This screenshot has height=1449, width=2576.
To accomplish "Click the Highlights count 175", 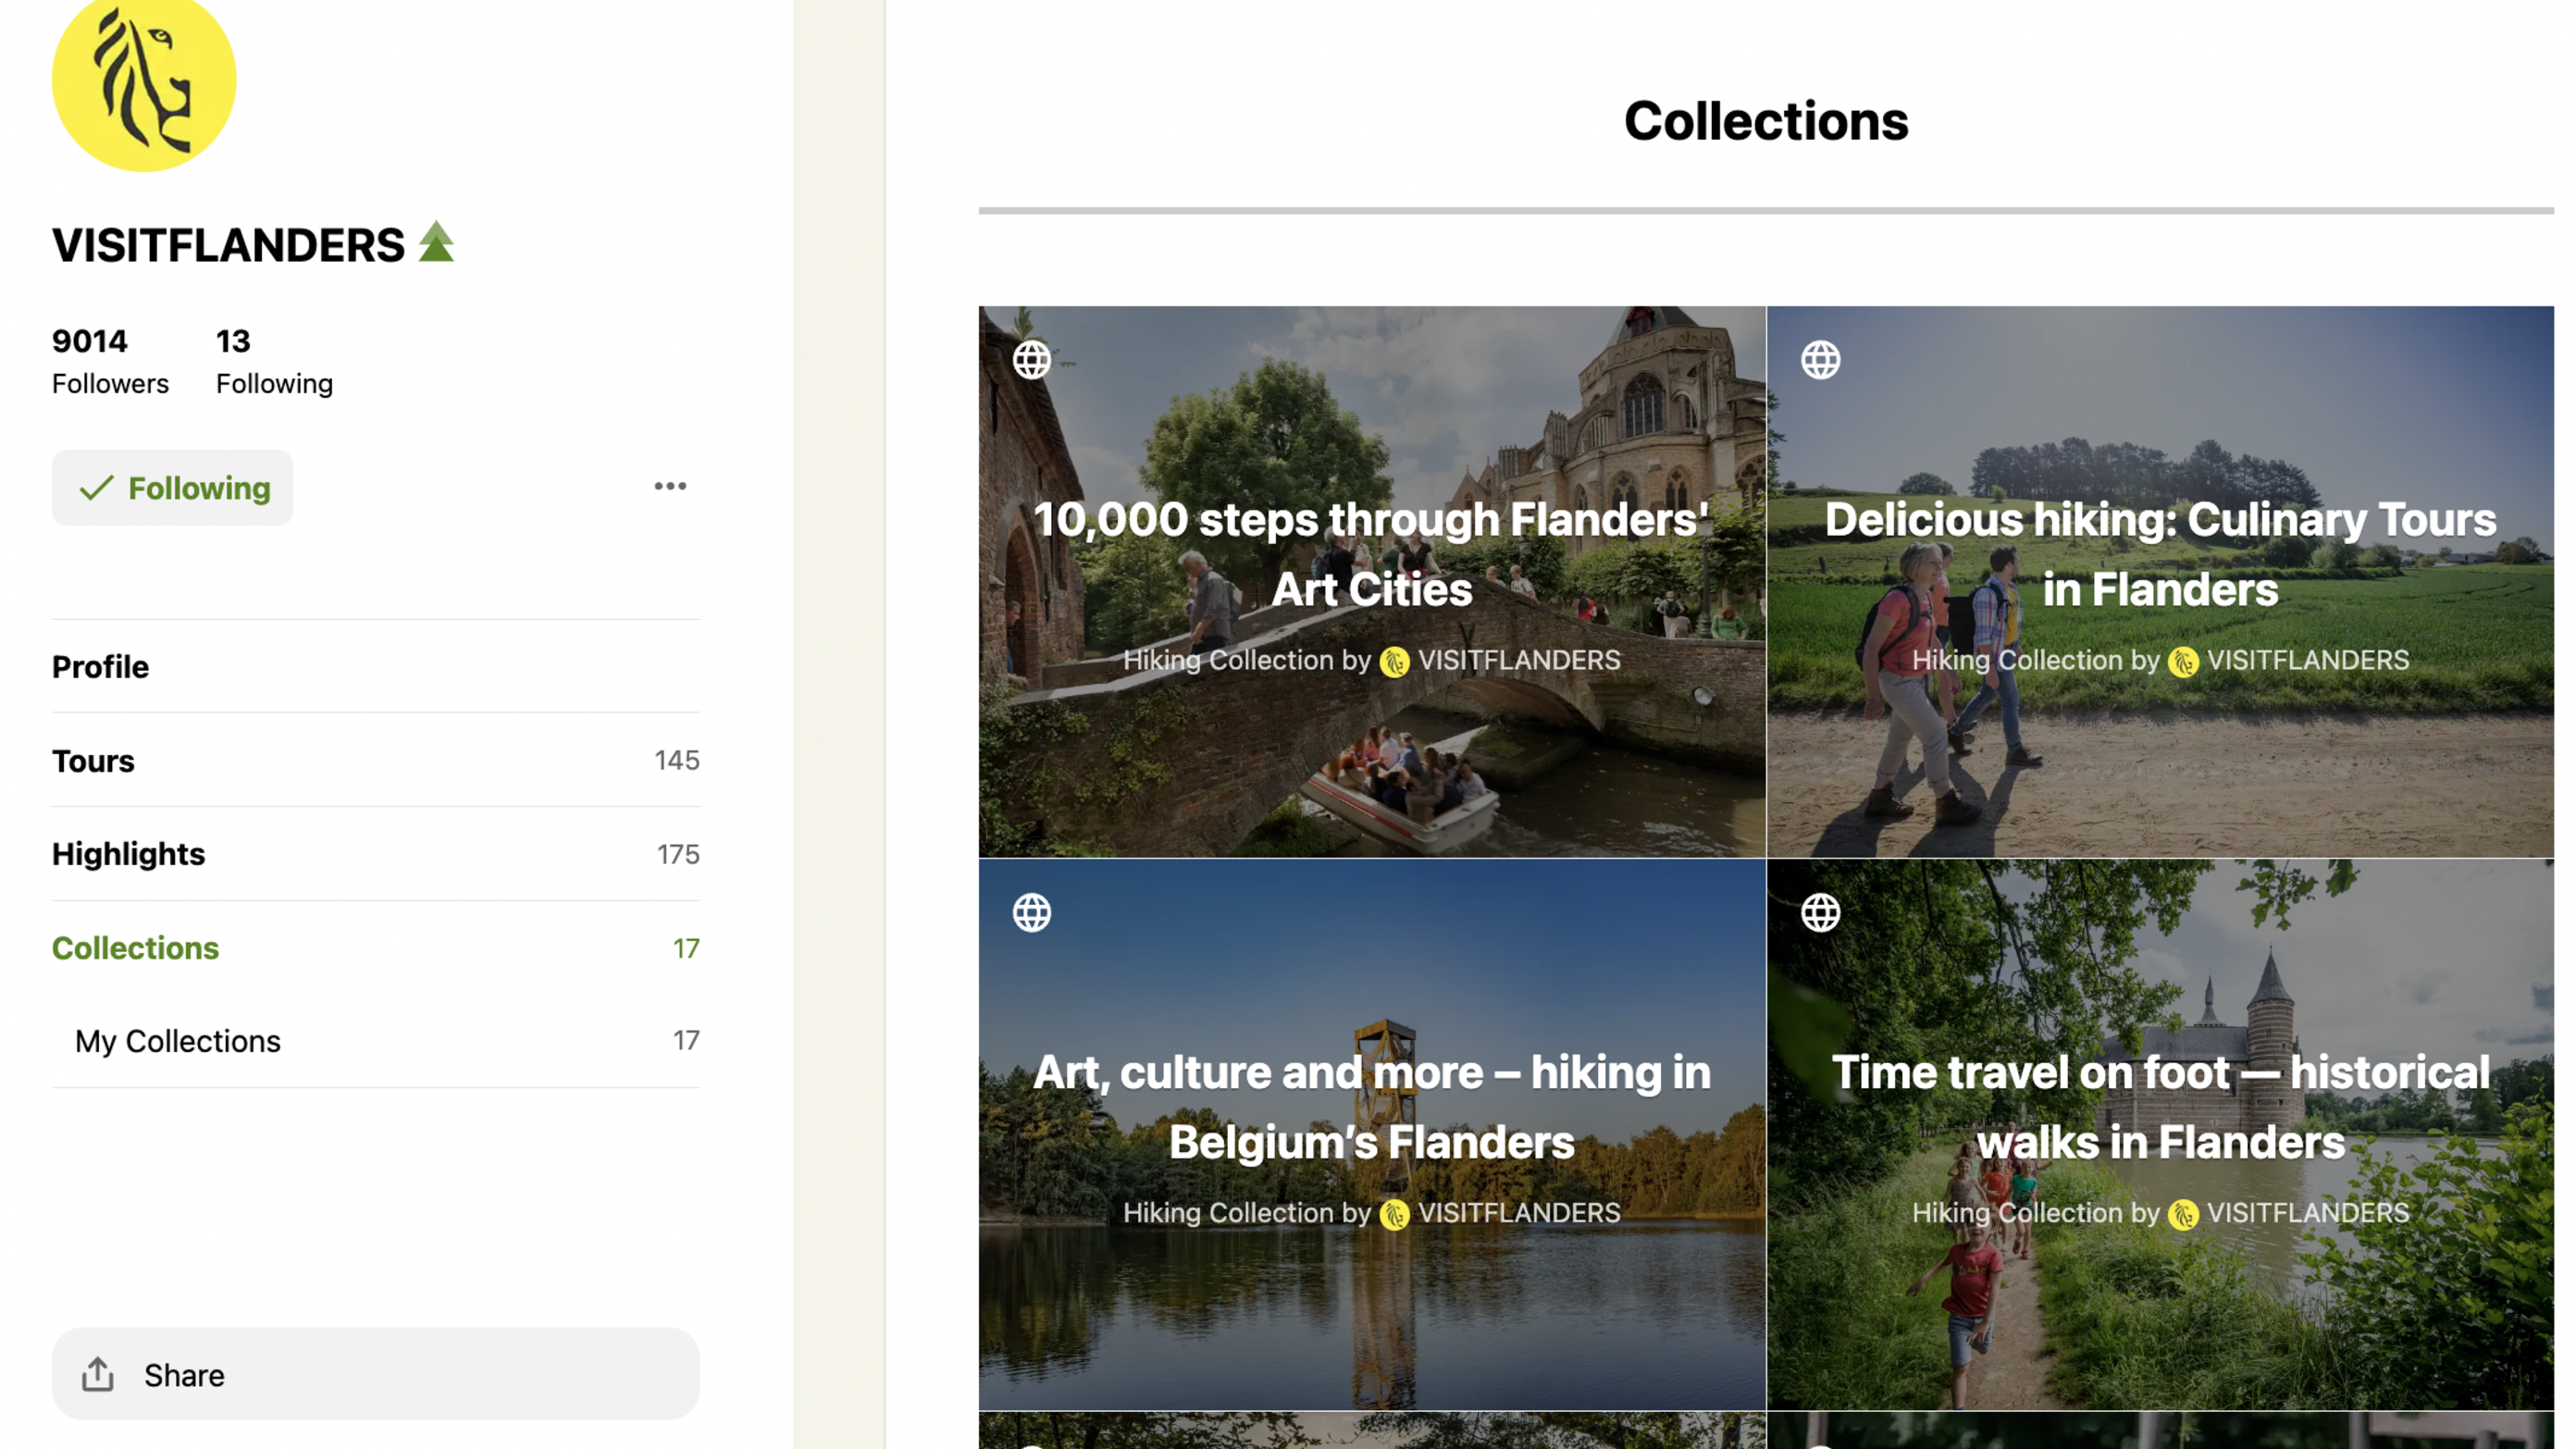I will [678, 854].
